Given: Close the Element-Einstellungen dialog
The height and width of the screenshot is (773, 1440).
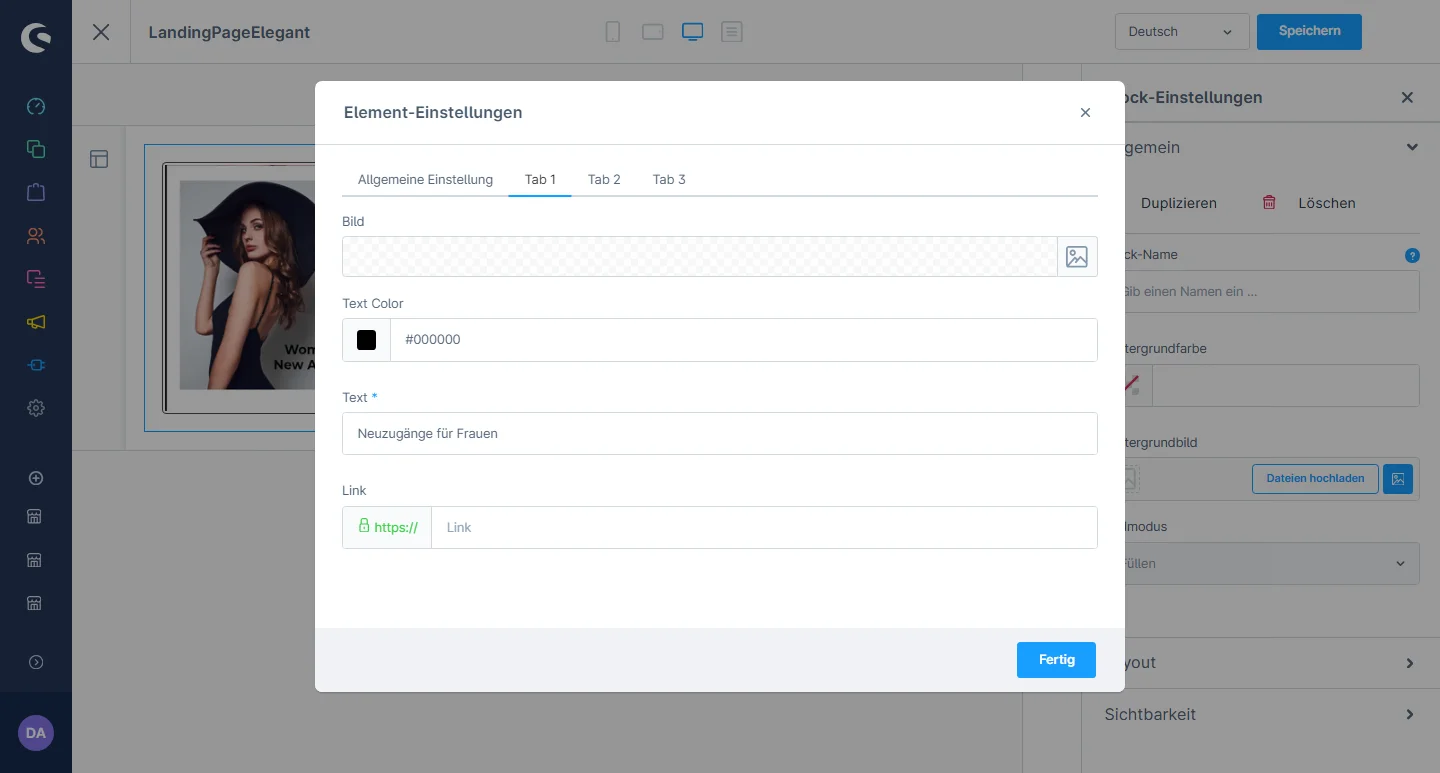Looking at the screenshot, I should (x=1085, y=113).
